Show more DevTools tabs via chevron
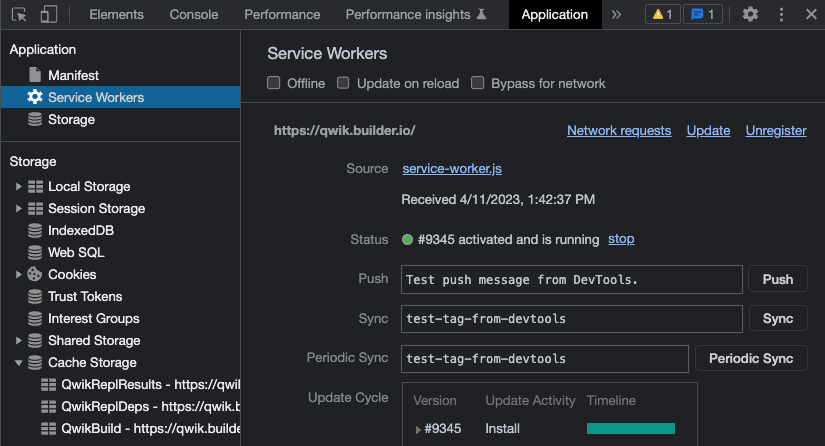 point(616,15)
